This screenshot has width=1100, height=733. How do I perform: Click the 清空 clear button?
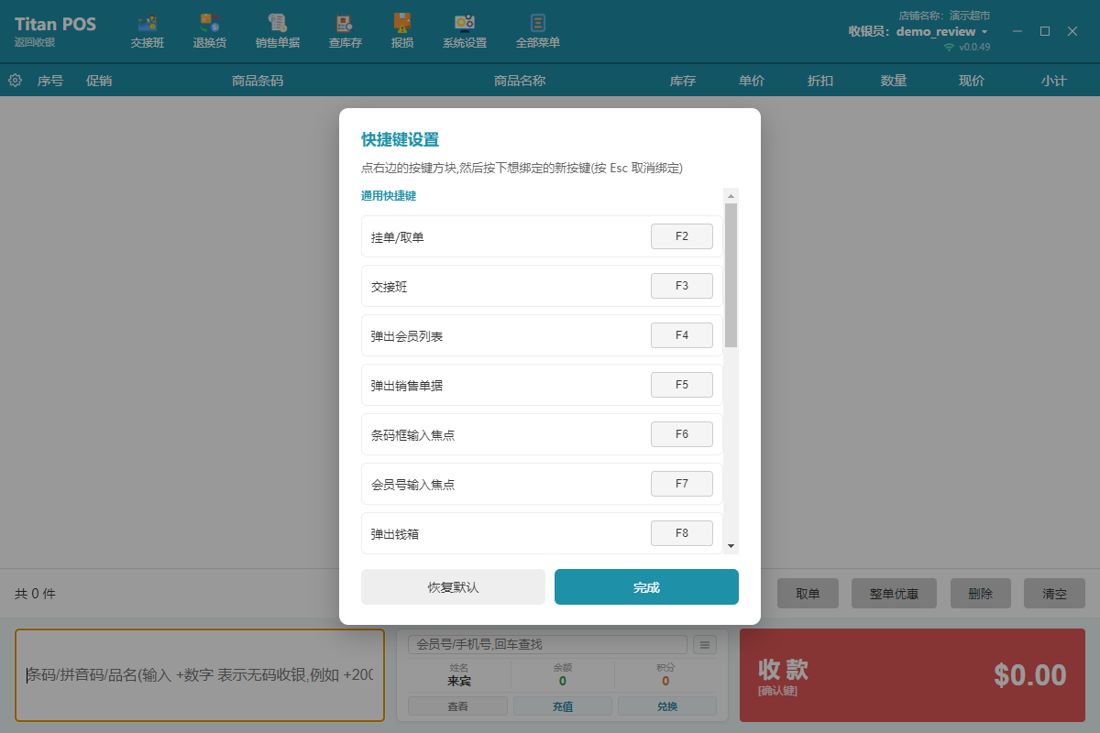(x=1054, y=593)
